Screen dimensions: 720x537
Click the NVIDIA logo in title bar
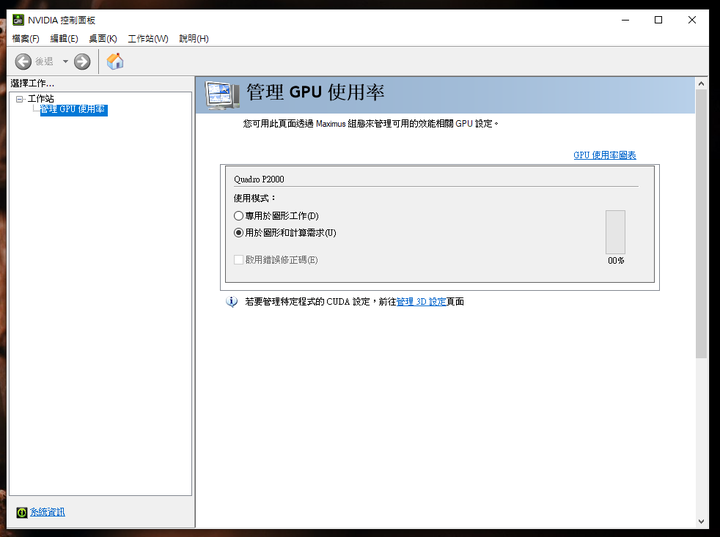18,20
